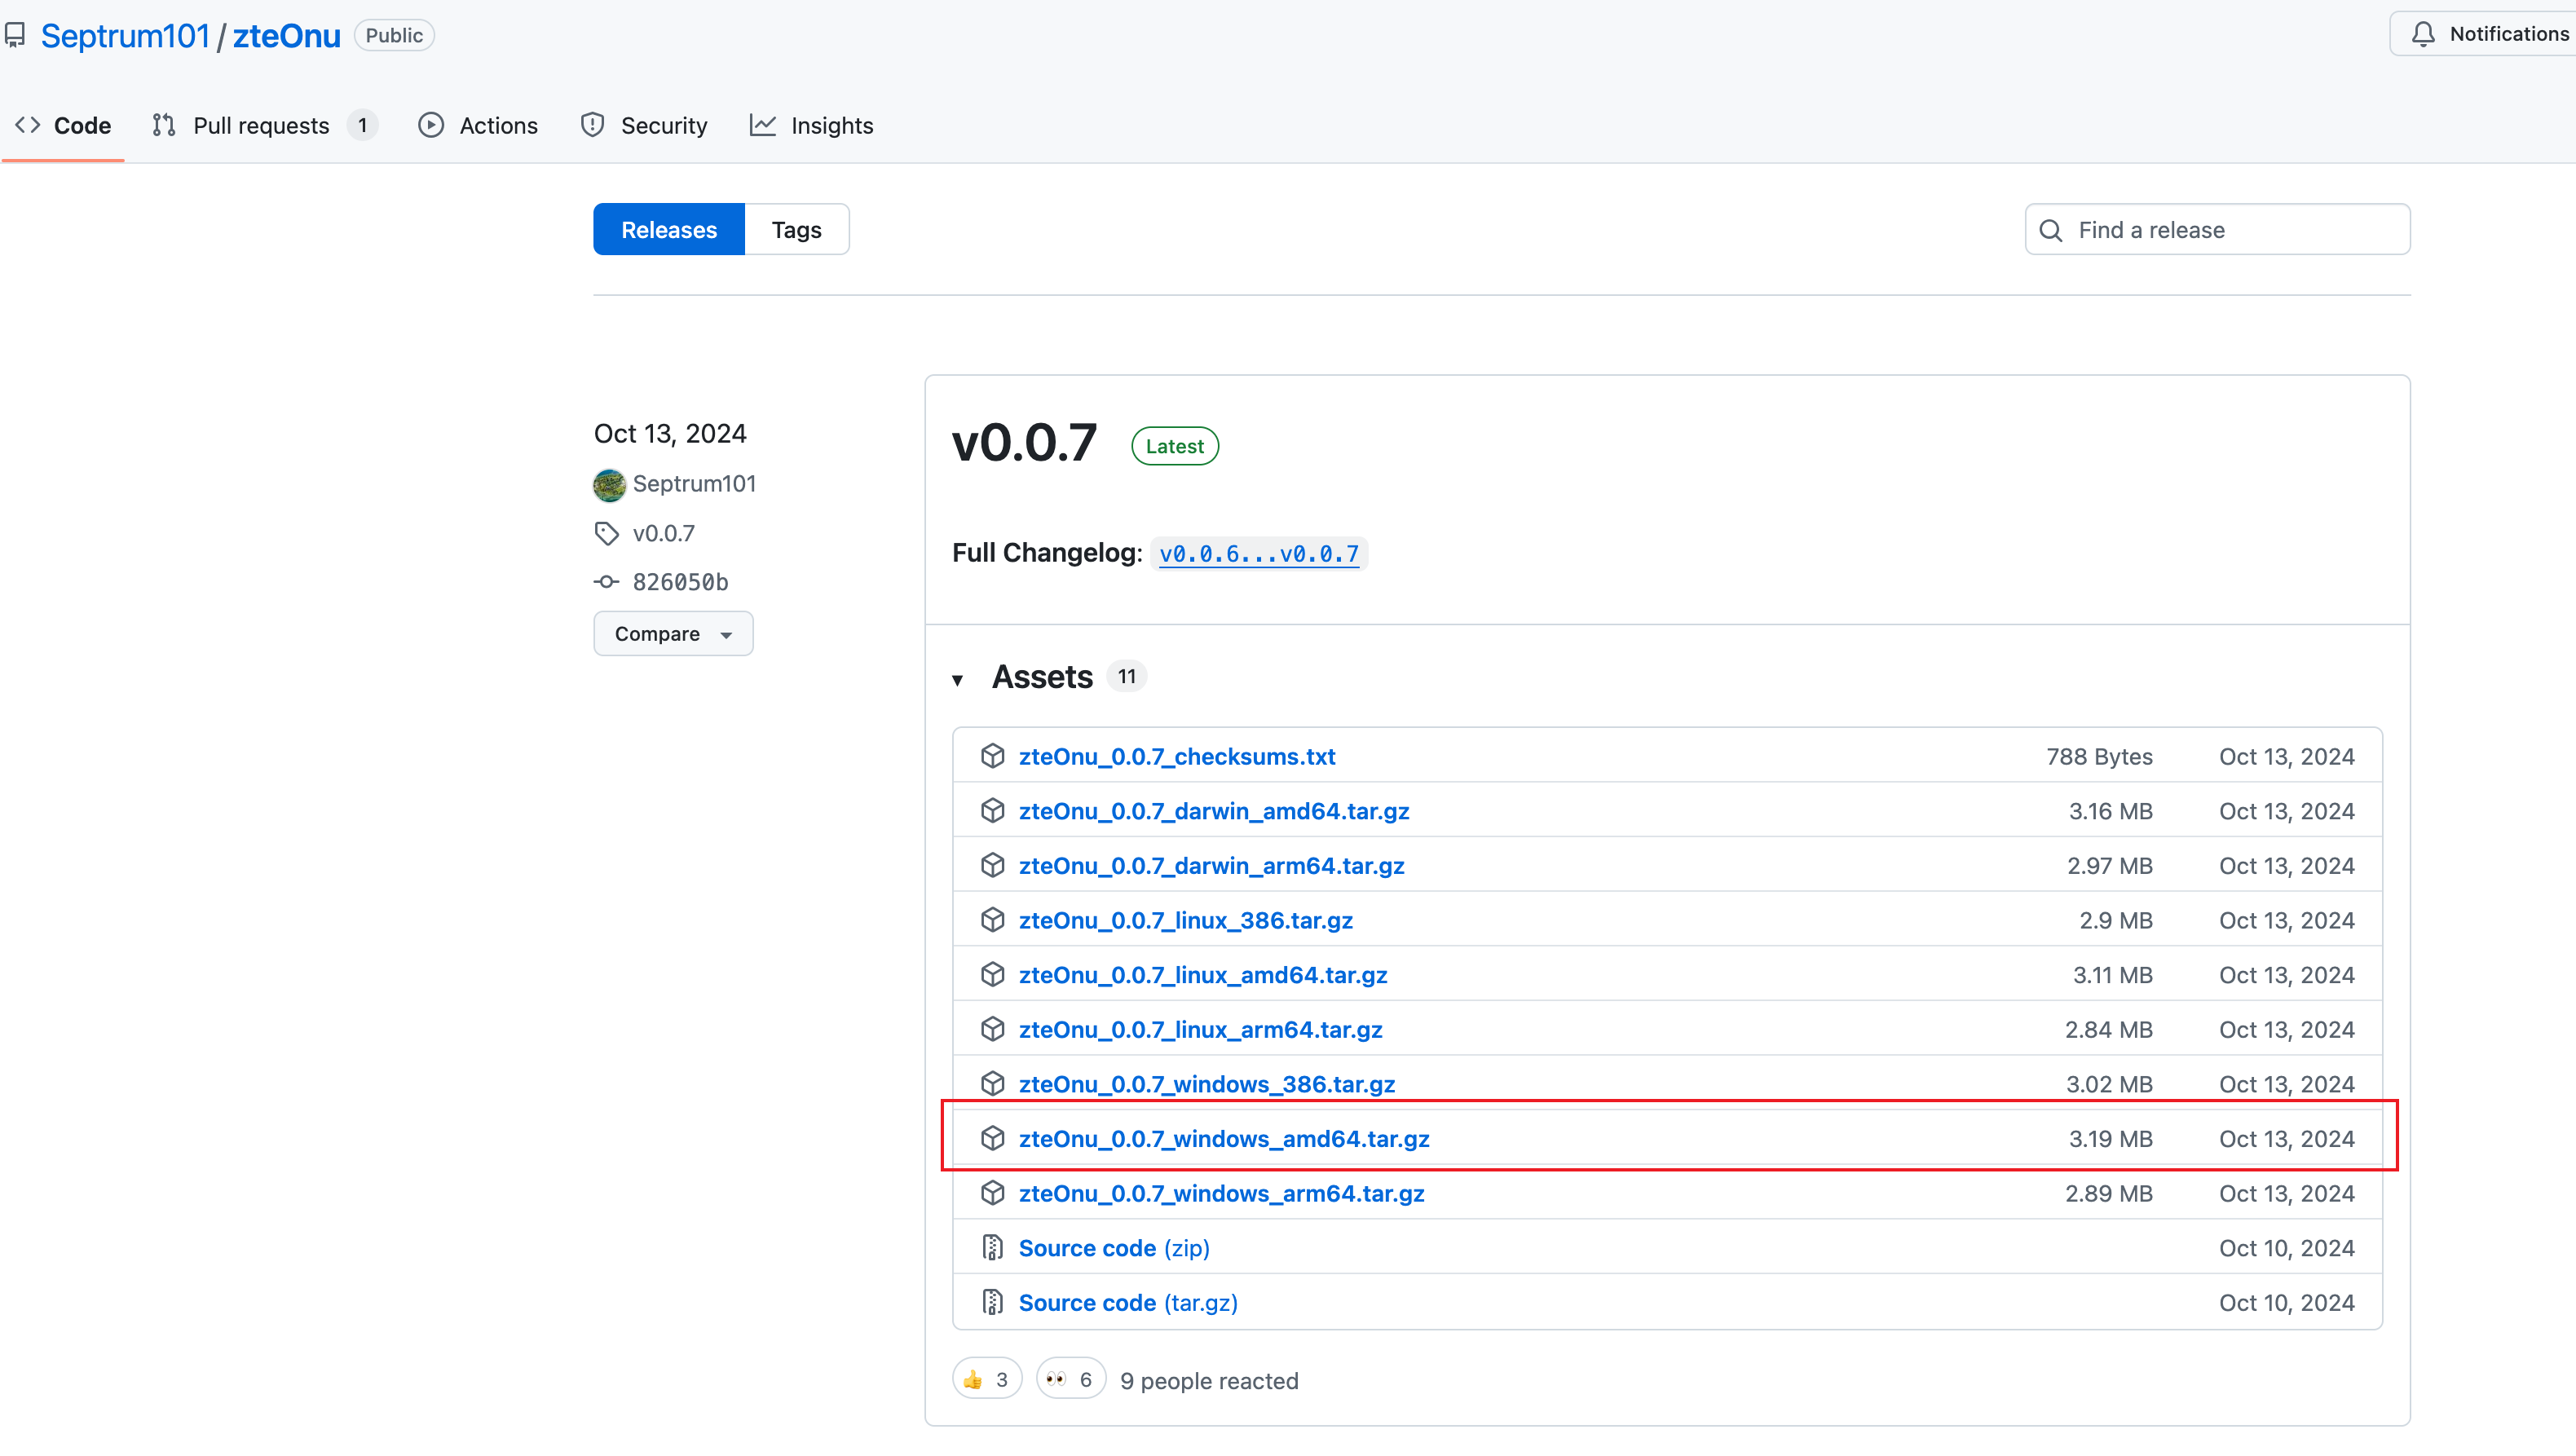Click the search magnifier icon in Find a release
This screenshot has width=2576, height=1456.
point(2051,231)
